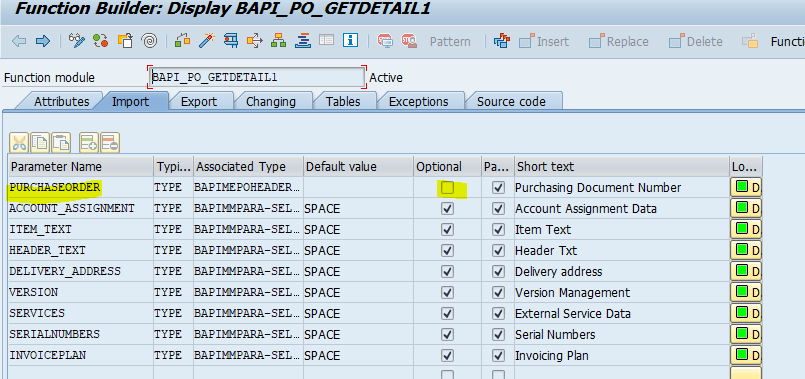Open the Where-Used List icon
The image size is (805, 379).
click(255, 41)
